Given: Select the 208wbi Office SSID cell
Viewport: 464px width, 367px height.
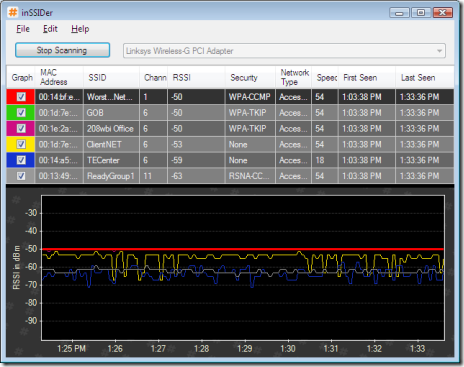Looking at the screenshot, I should [111, 128].
